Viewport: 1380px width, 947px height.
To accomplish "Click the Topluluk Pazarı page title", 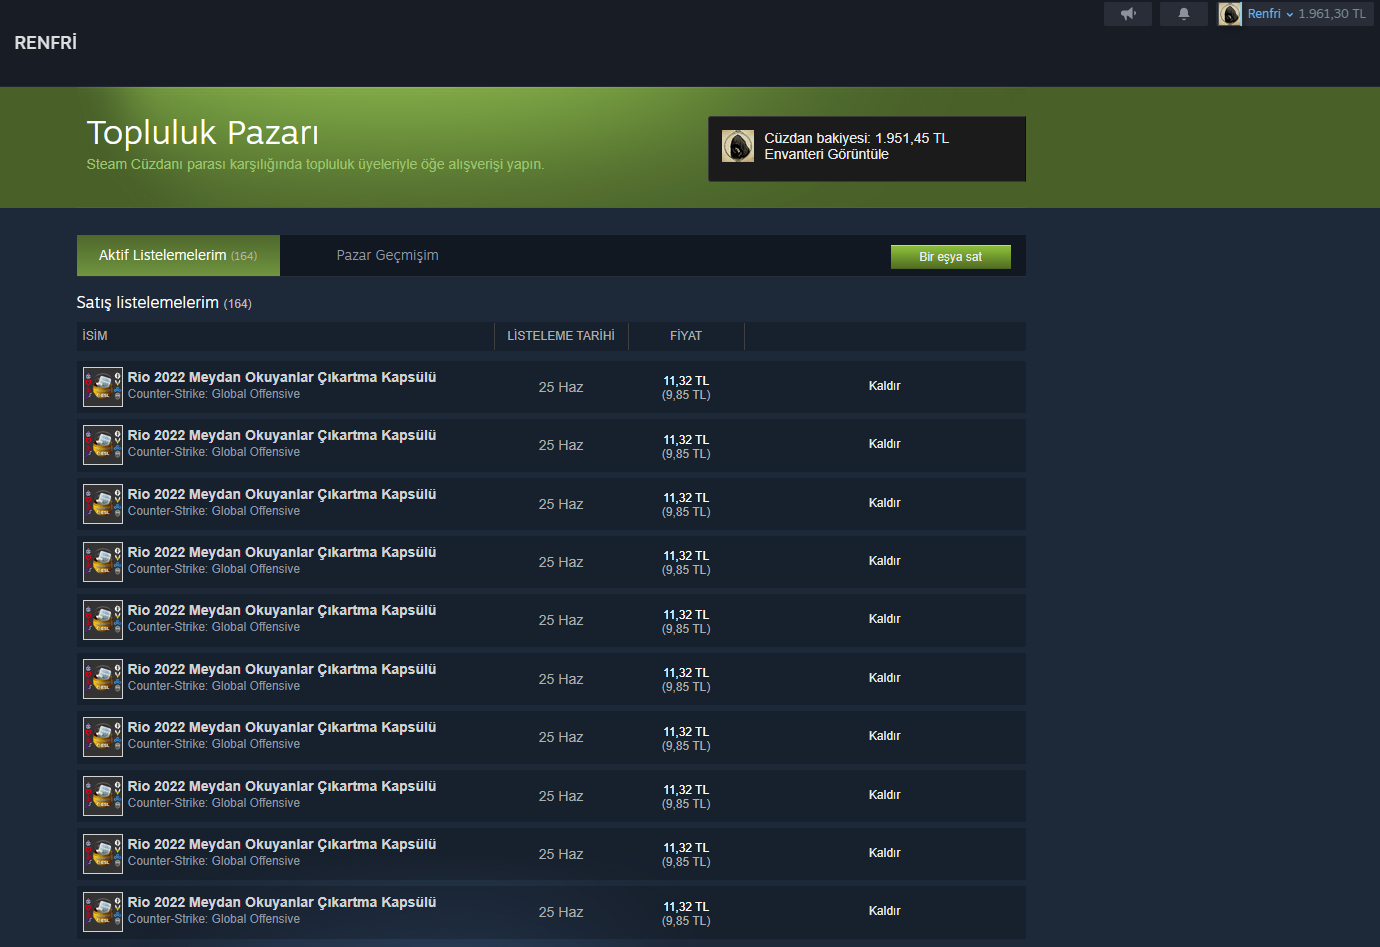I will pyautogui.click(x=203, y=133).
